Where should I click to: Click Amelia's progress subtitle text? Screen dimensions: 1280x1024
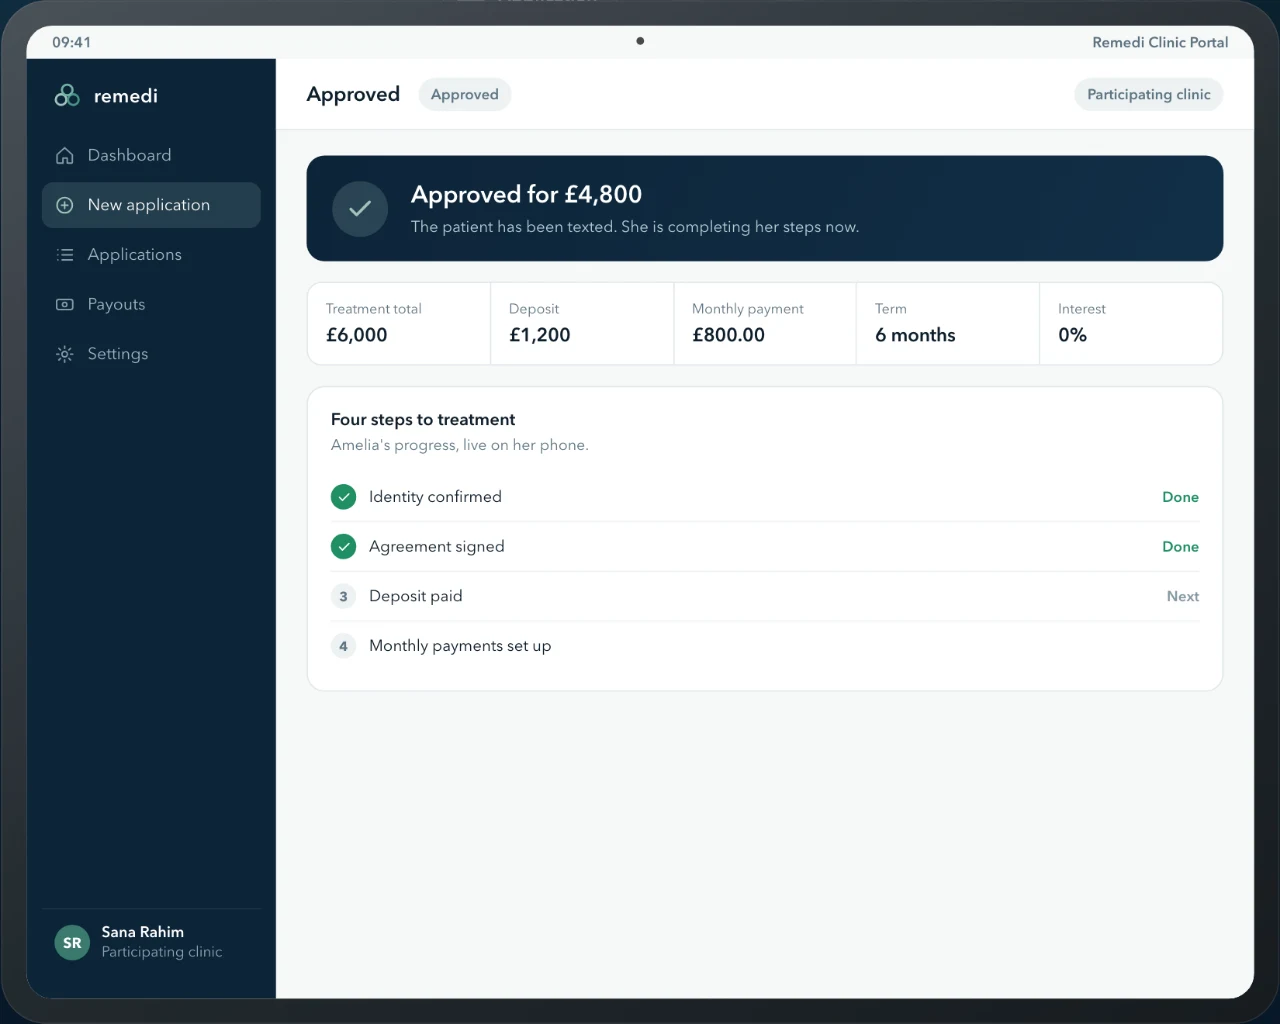point(460,445)
